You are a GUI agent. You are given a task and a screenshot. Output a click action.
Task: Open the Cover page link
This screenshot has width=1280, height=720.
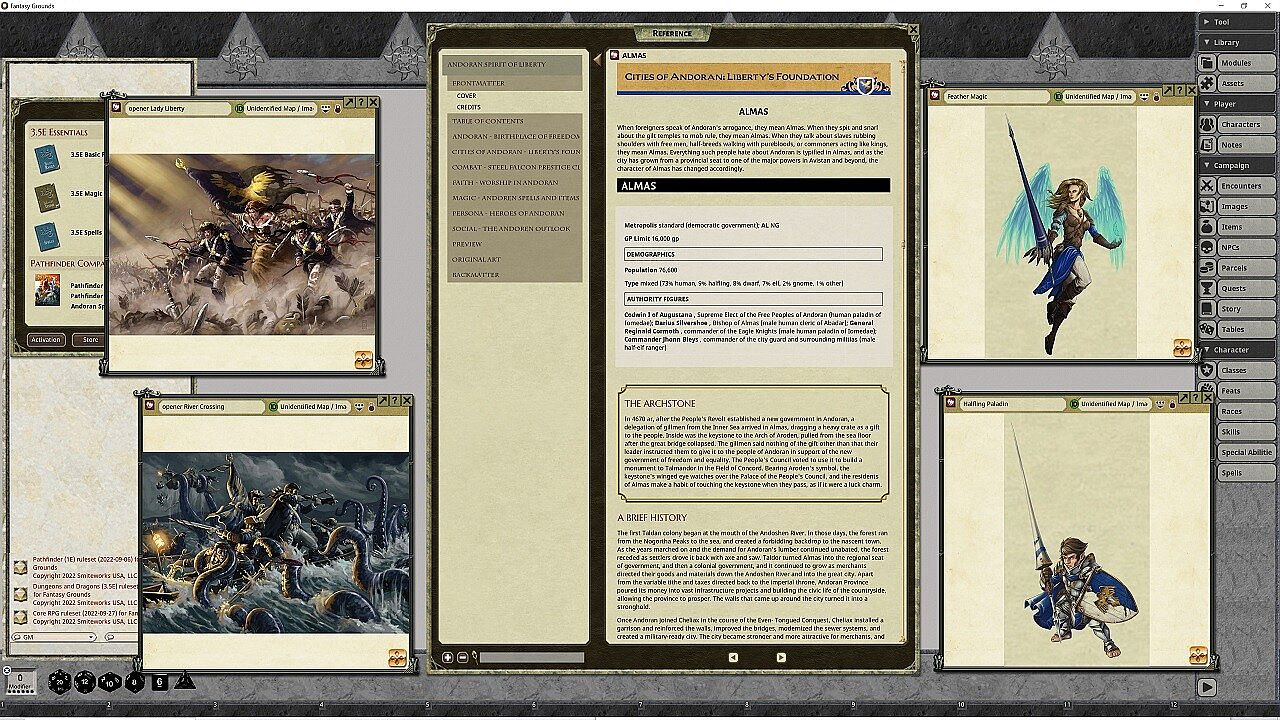(467, 96)
